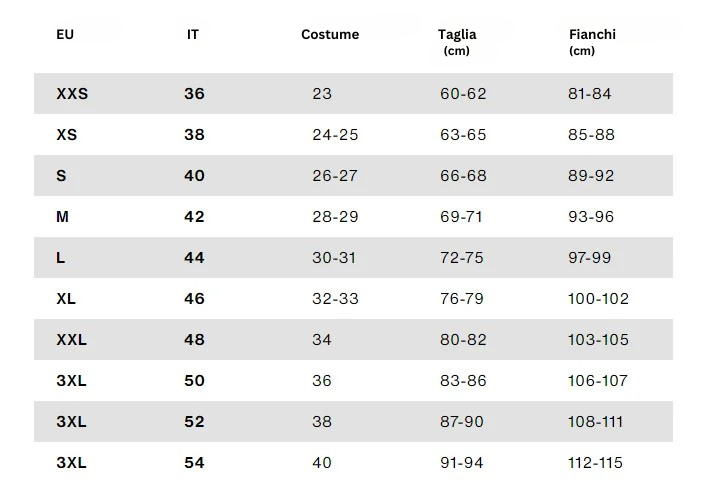Click the Costume column header

pos(330,34)
